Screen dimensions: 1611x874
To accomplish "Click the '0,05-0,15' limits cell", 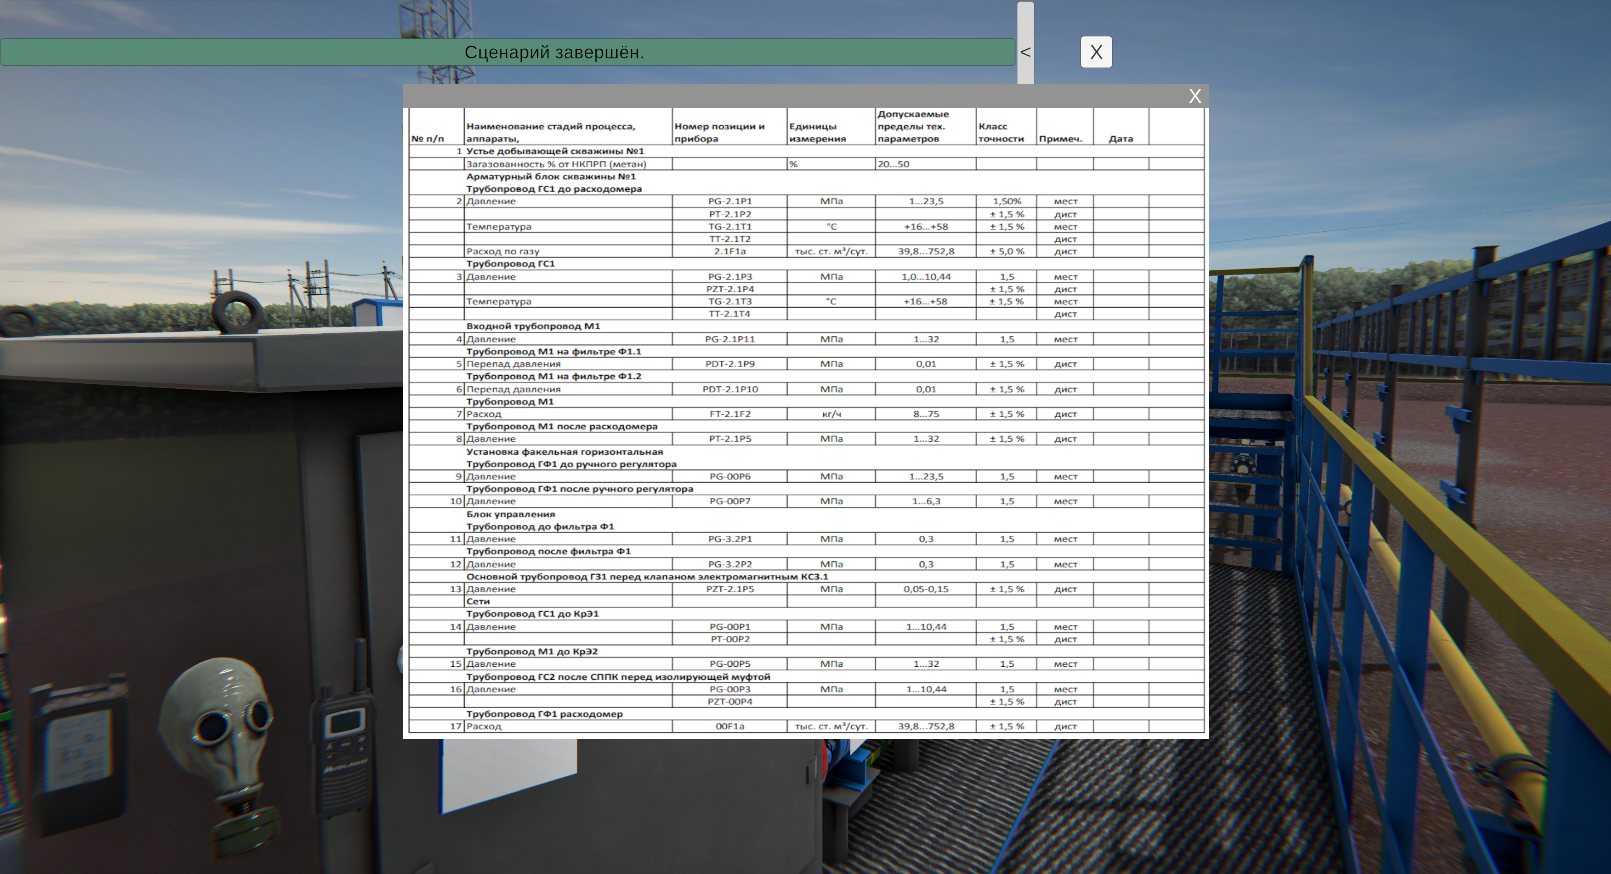I will point(926,589).
